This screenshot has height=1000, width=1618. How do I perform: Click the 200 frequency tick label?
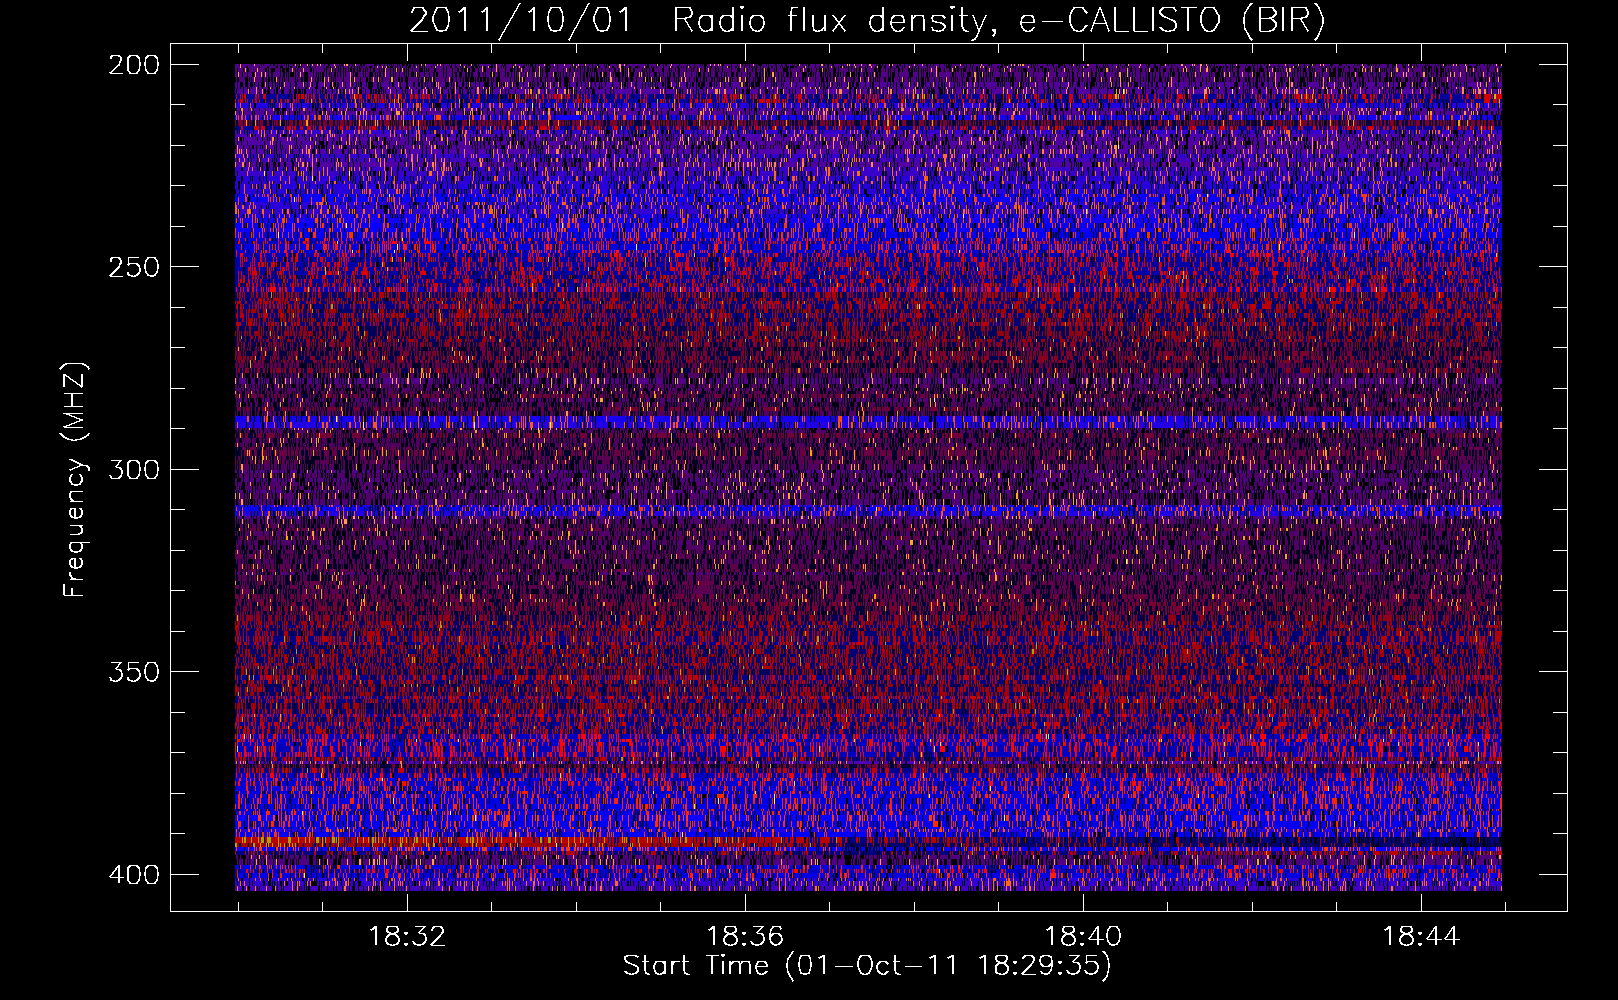[133, 65]
